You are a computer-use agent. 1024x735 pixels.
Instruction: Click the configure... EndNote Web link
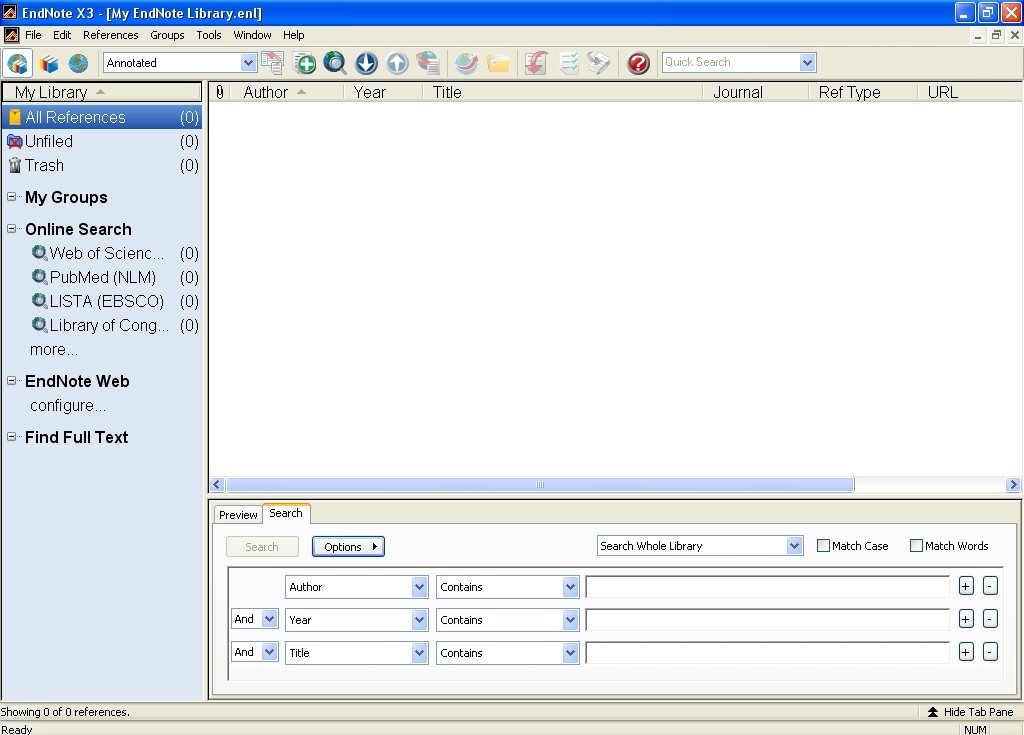pyautogui.click(x=67, y=406)
